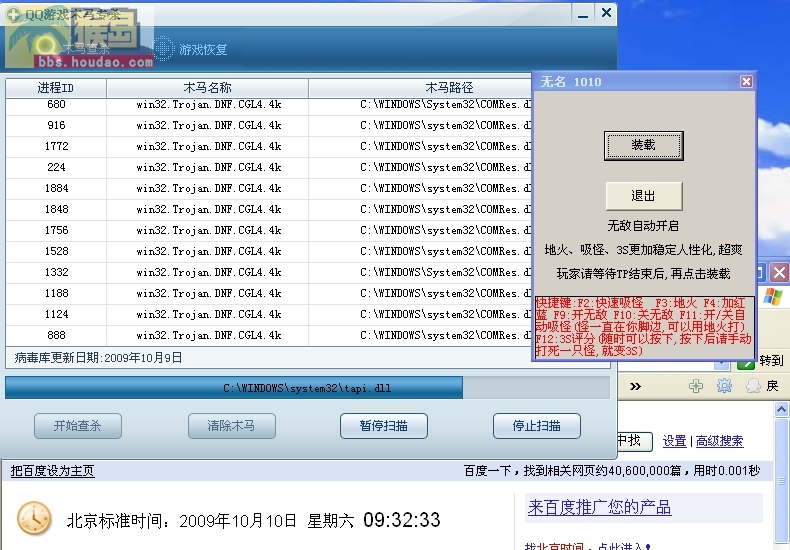Select process ID 224 row
Screen dimensions: 790x550
[x=268, y=167]
